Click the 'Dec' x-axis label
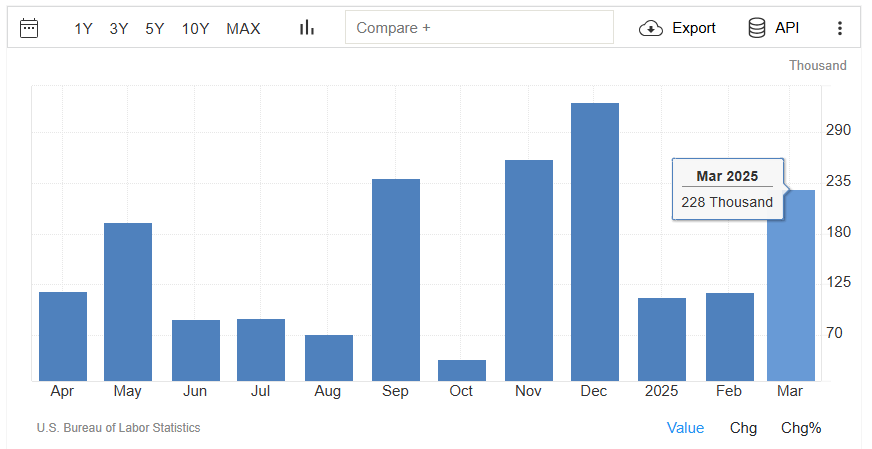This screenshot has width=872, height=449. 594,391
